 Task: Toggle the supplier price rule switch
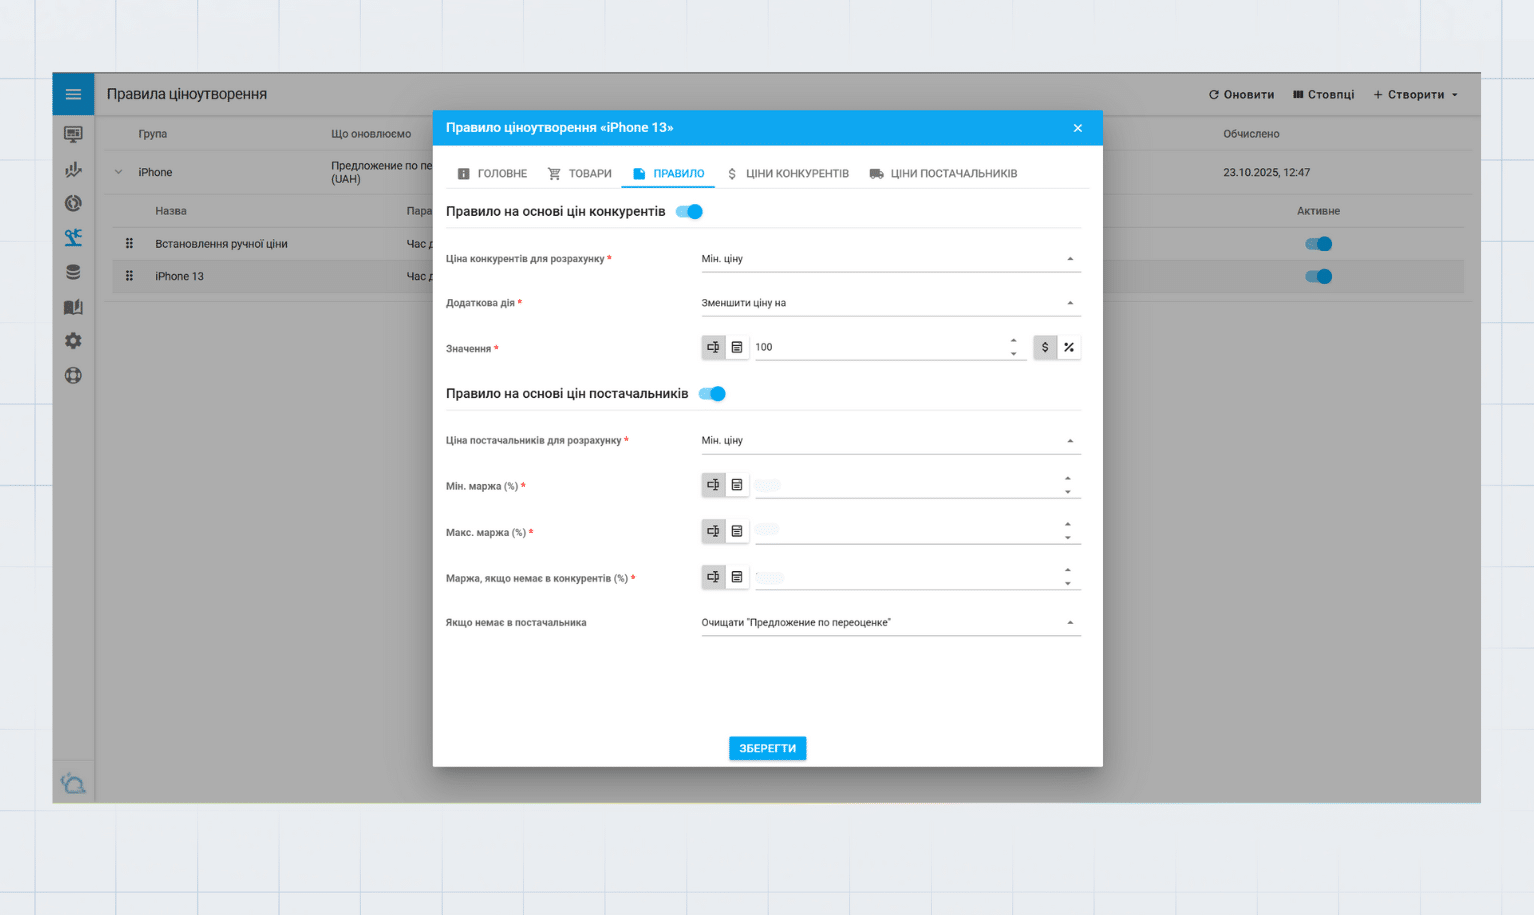tap(712, 394)
